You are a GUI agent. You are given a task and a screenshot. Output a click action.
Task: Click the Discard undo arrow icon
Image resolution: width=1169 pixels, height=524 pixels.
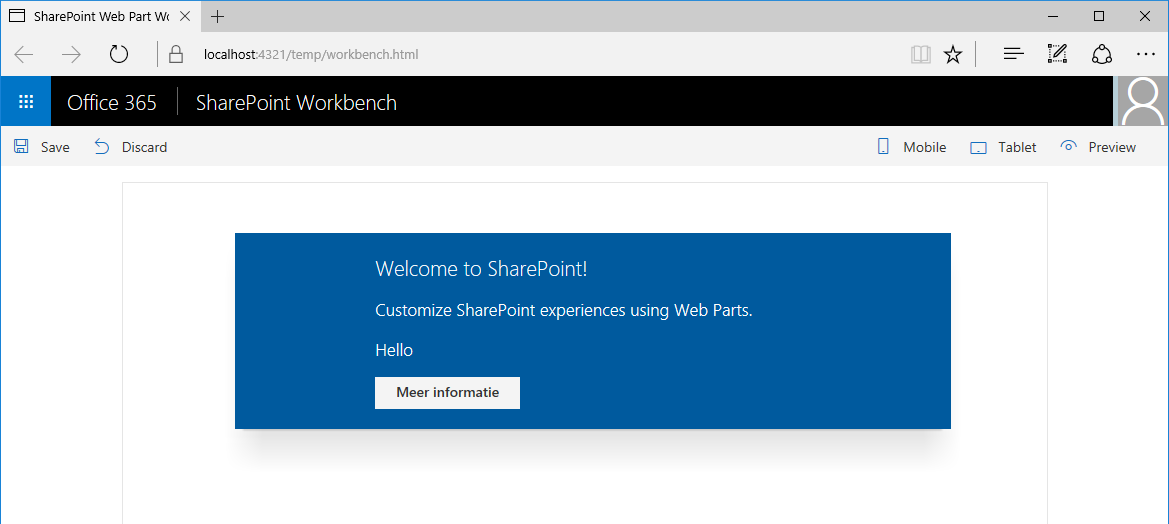click(102, 147)
